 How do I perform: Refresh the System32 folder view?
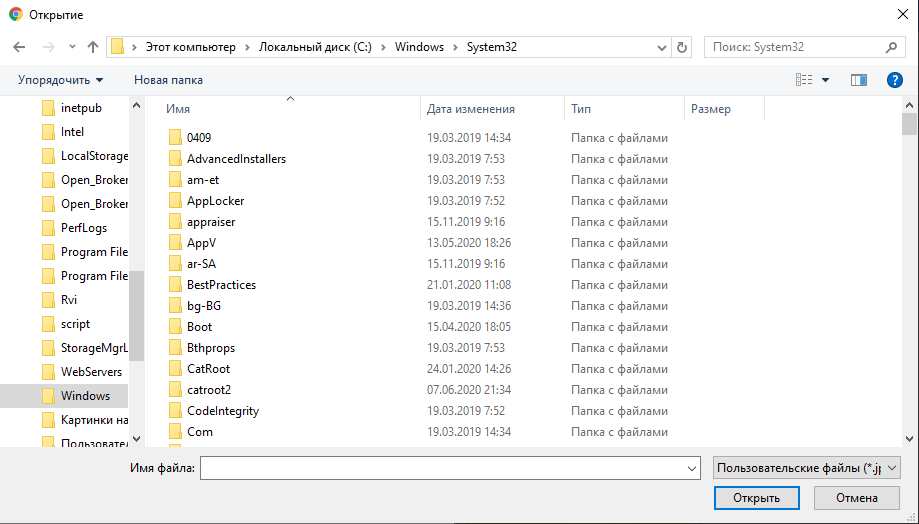(x=682, y=47)
